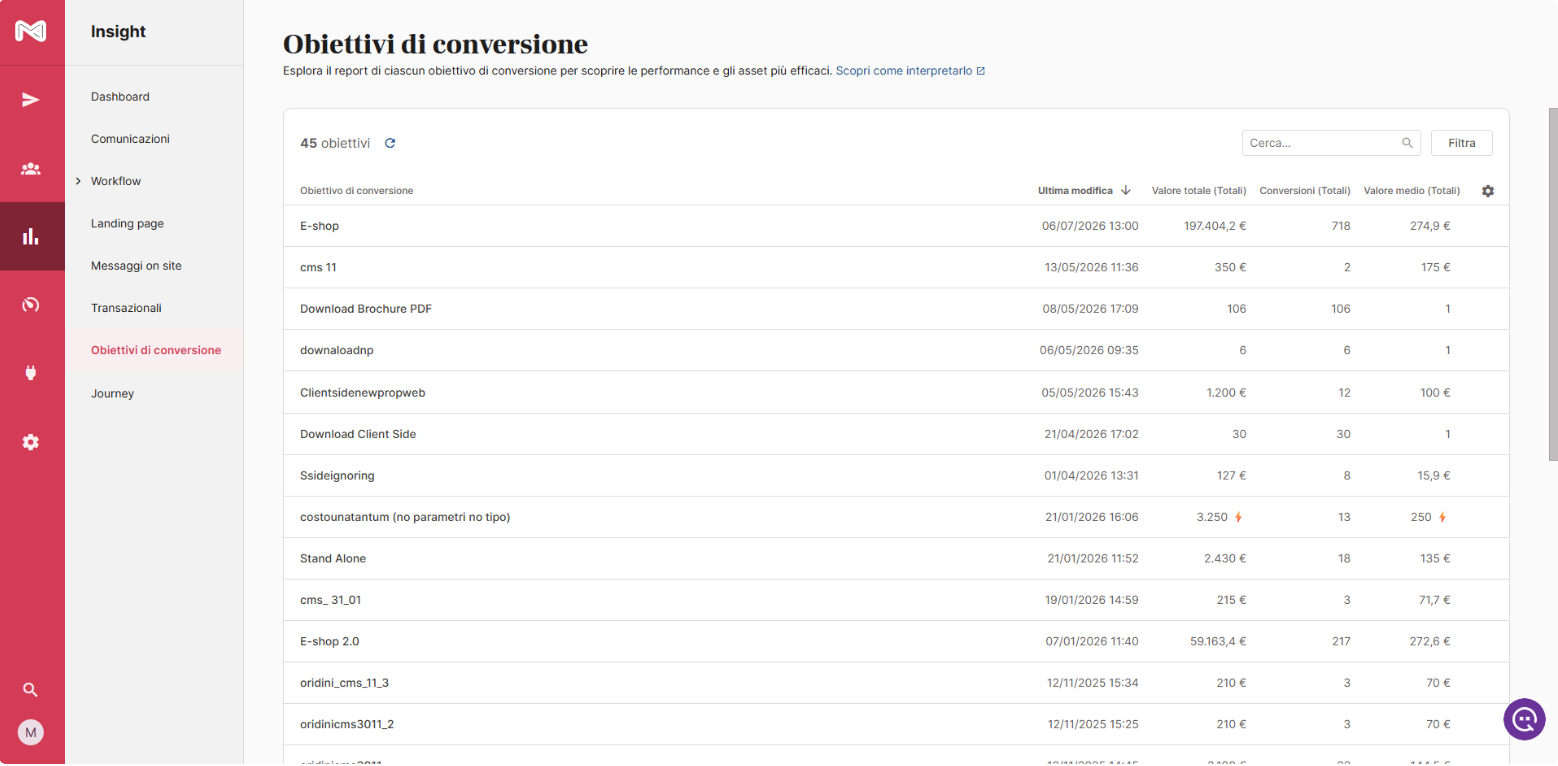Click the lightning icon next to 250

(1442, 517)
